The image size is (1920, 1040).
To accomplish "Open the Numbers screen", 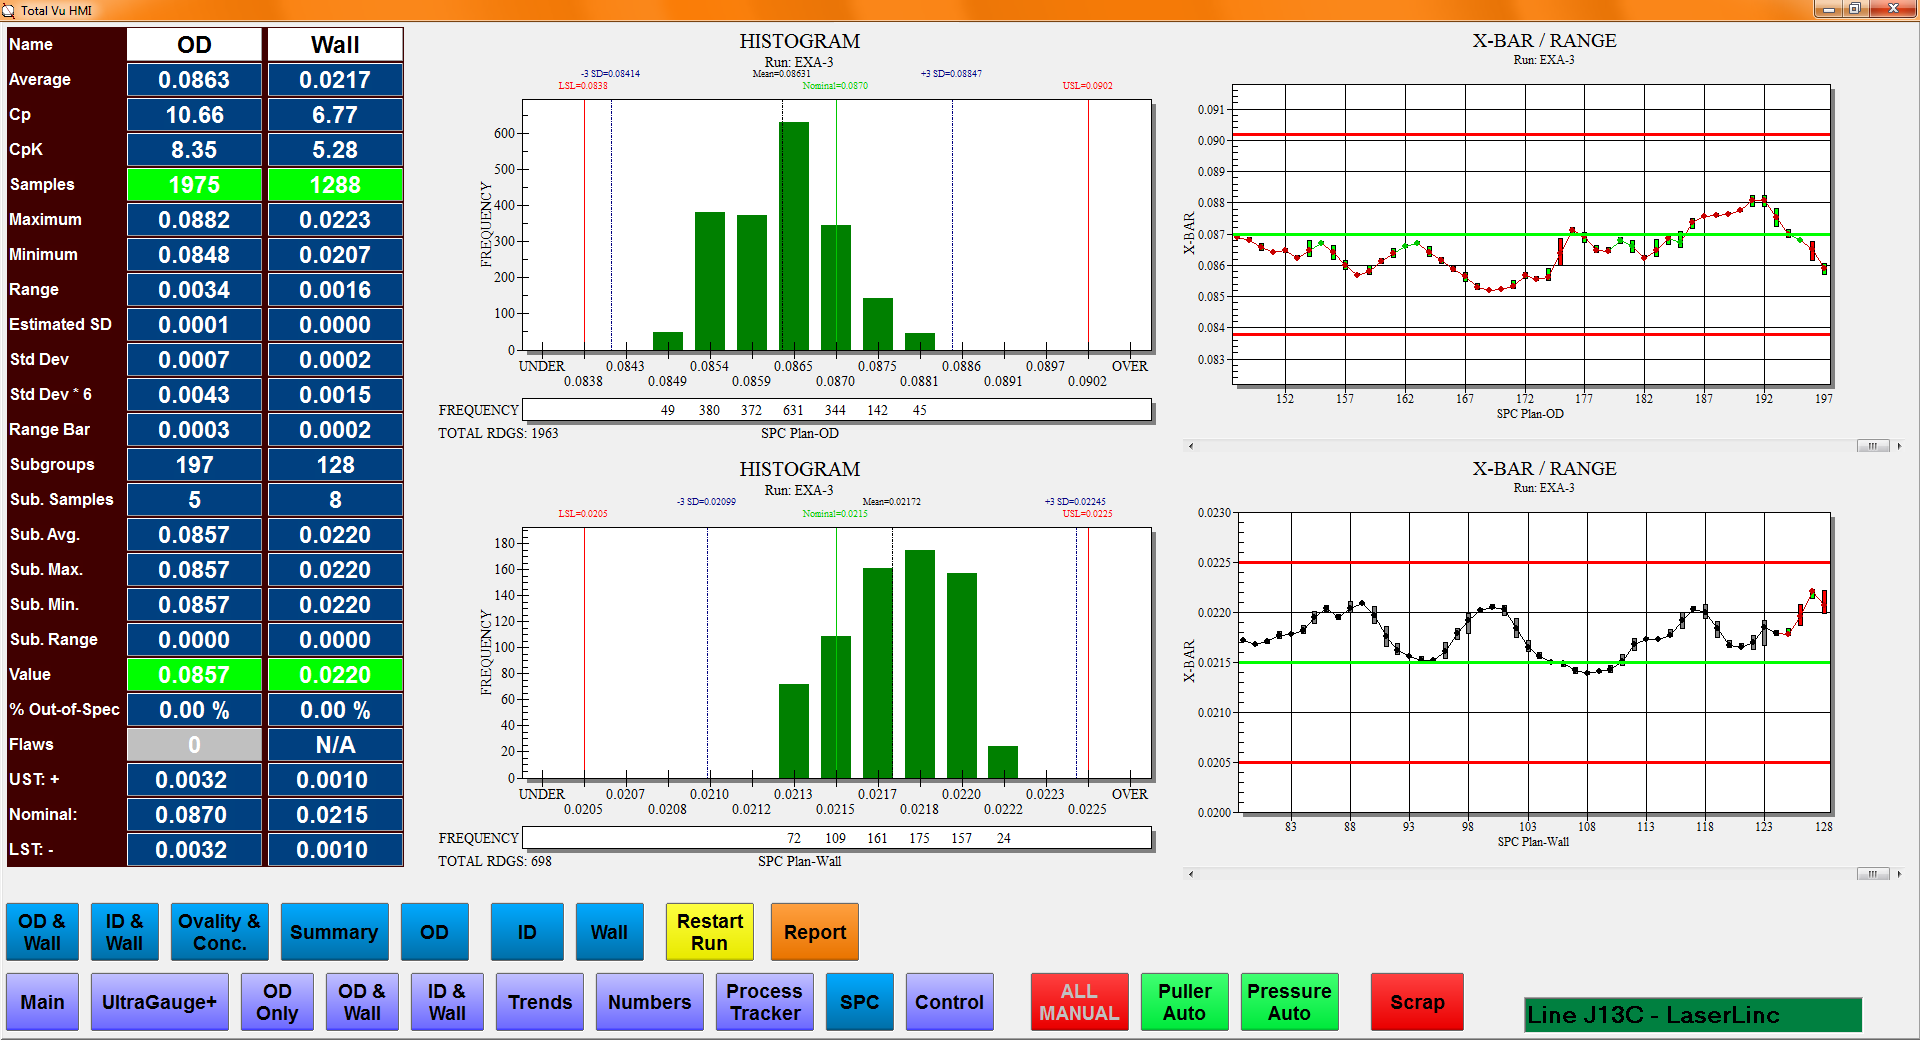I will 649,1002.
